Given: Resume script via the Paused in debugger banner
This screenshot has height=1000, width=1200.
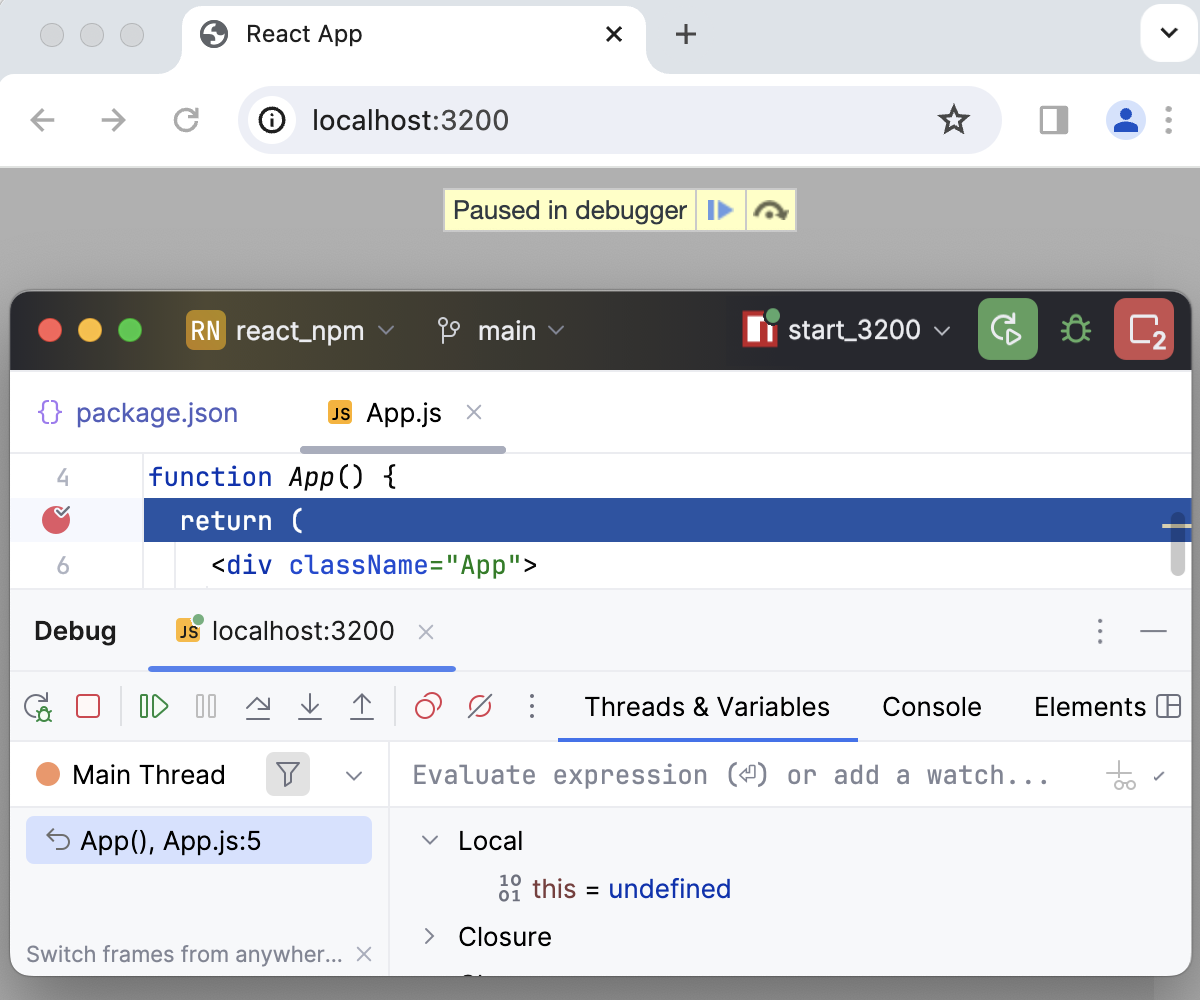Looking at the screenshot, I should click(721, 210).
